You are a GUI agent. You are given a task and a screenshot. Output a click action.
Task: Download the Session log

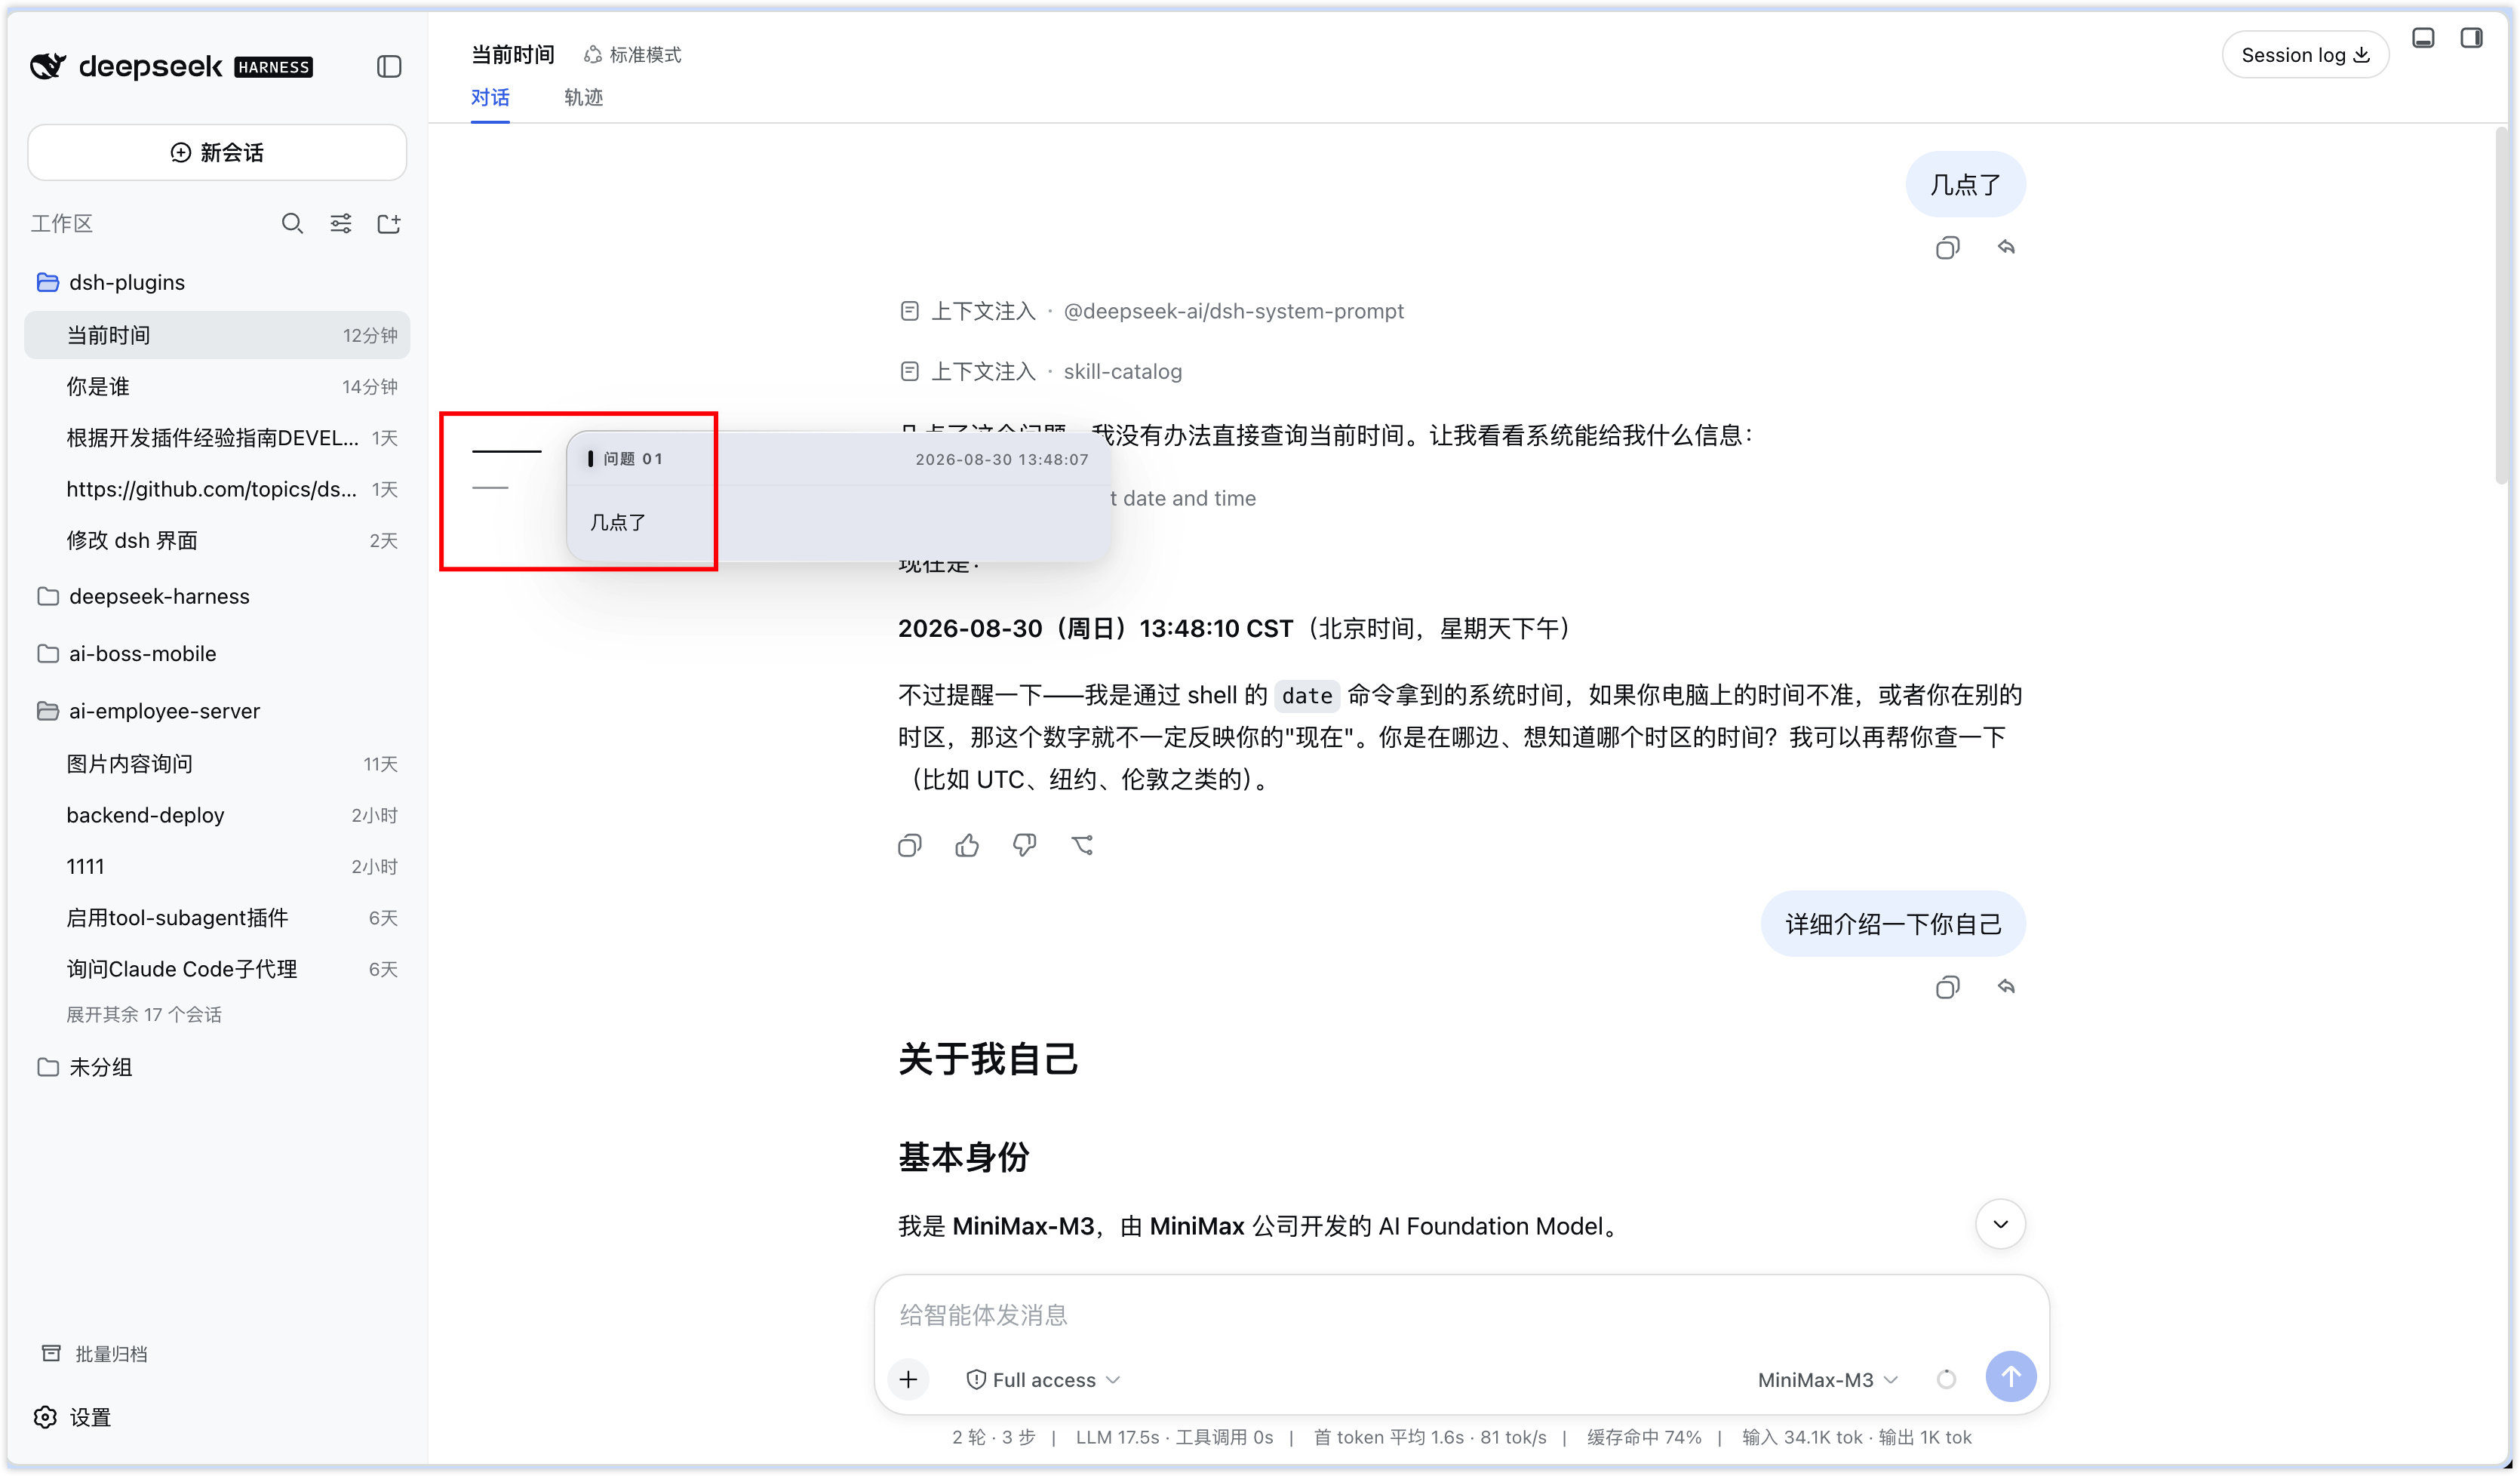click(2305, 55)
